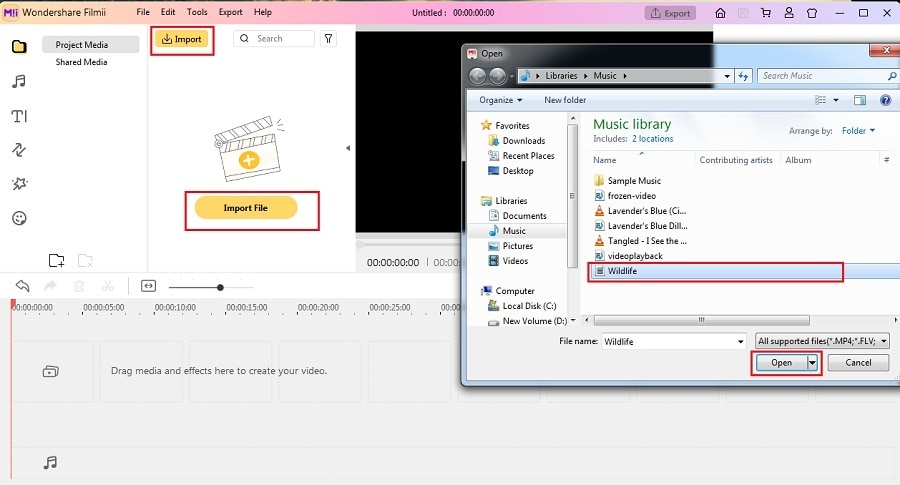Click the yellow Import button

click(x=181, y=39)
